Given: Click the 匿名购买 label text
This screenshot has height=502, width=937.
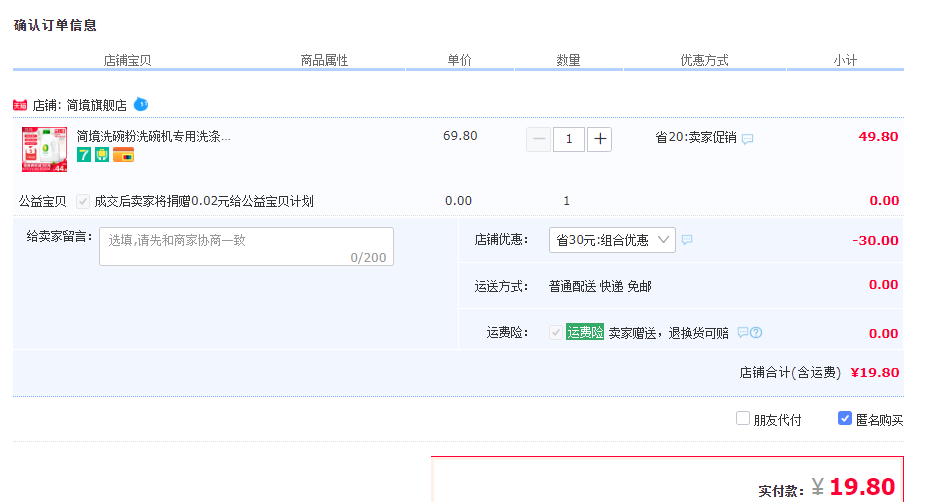Looking at the screenshot, I should coord(880,420).
